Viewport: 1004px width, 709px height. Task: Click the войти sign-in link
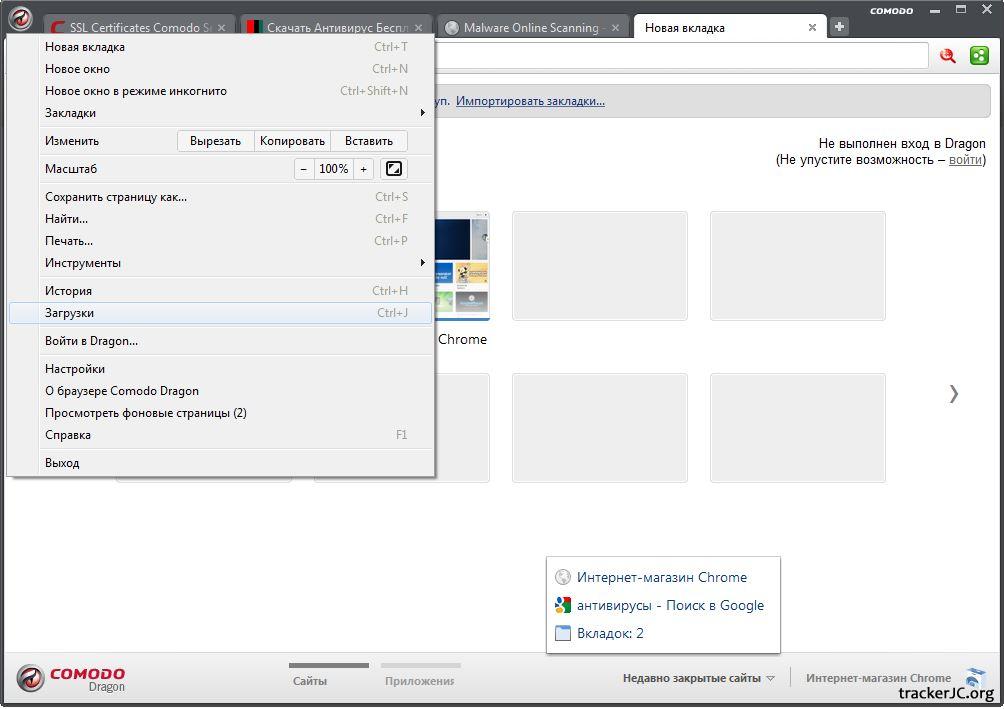[964, 160]
